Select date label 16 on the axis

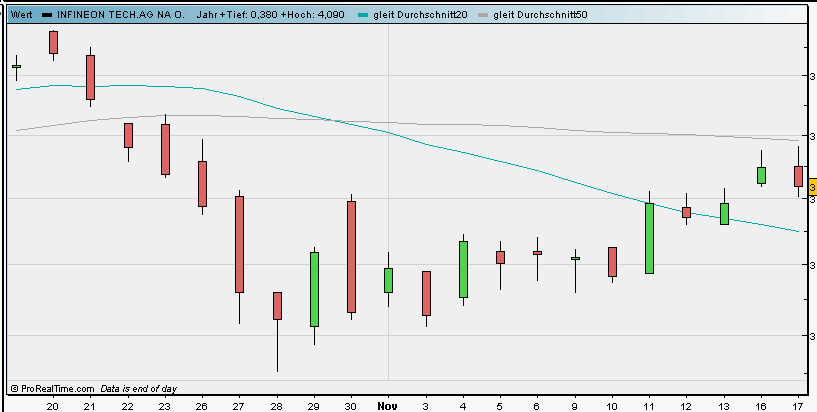tap(761, 406)
